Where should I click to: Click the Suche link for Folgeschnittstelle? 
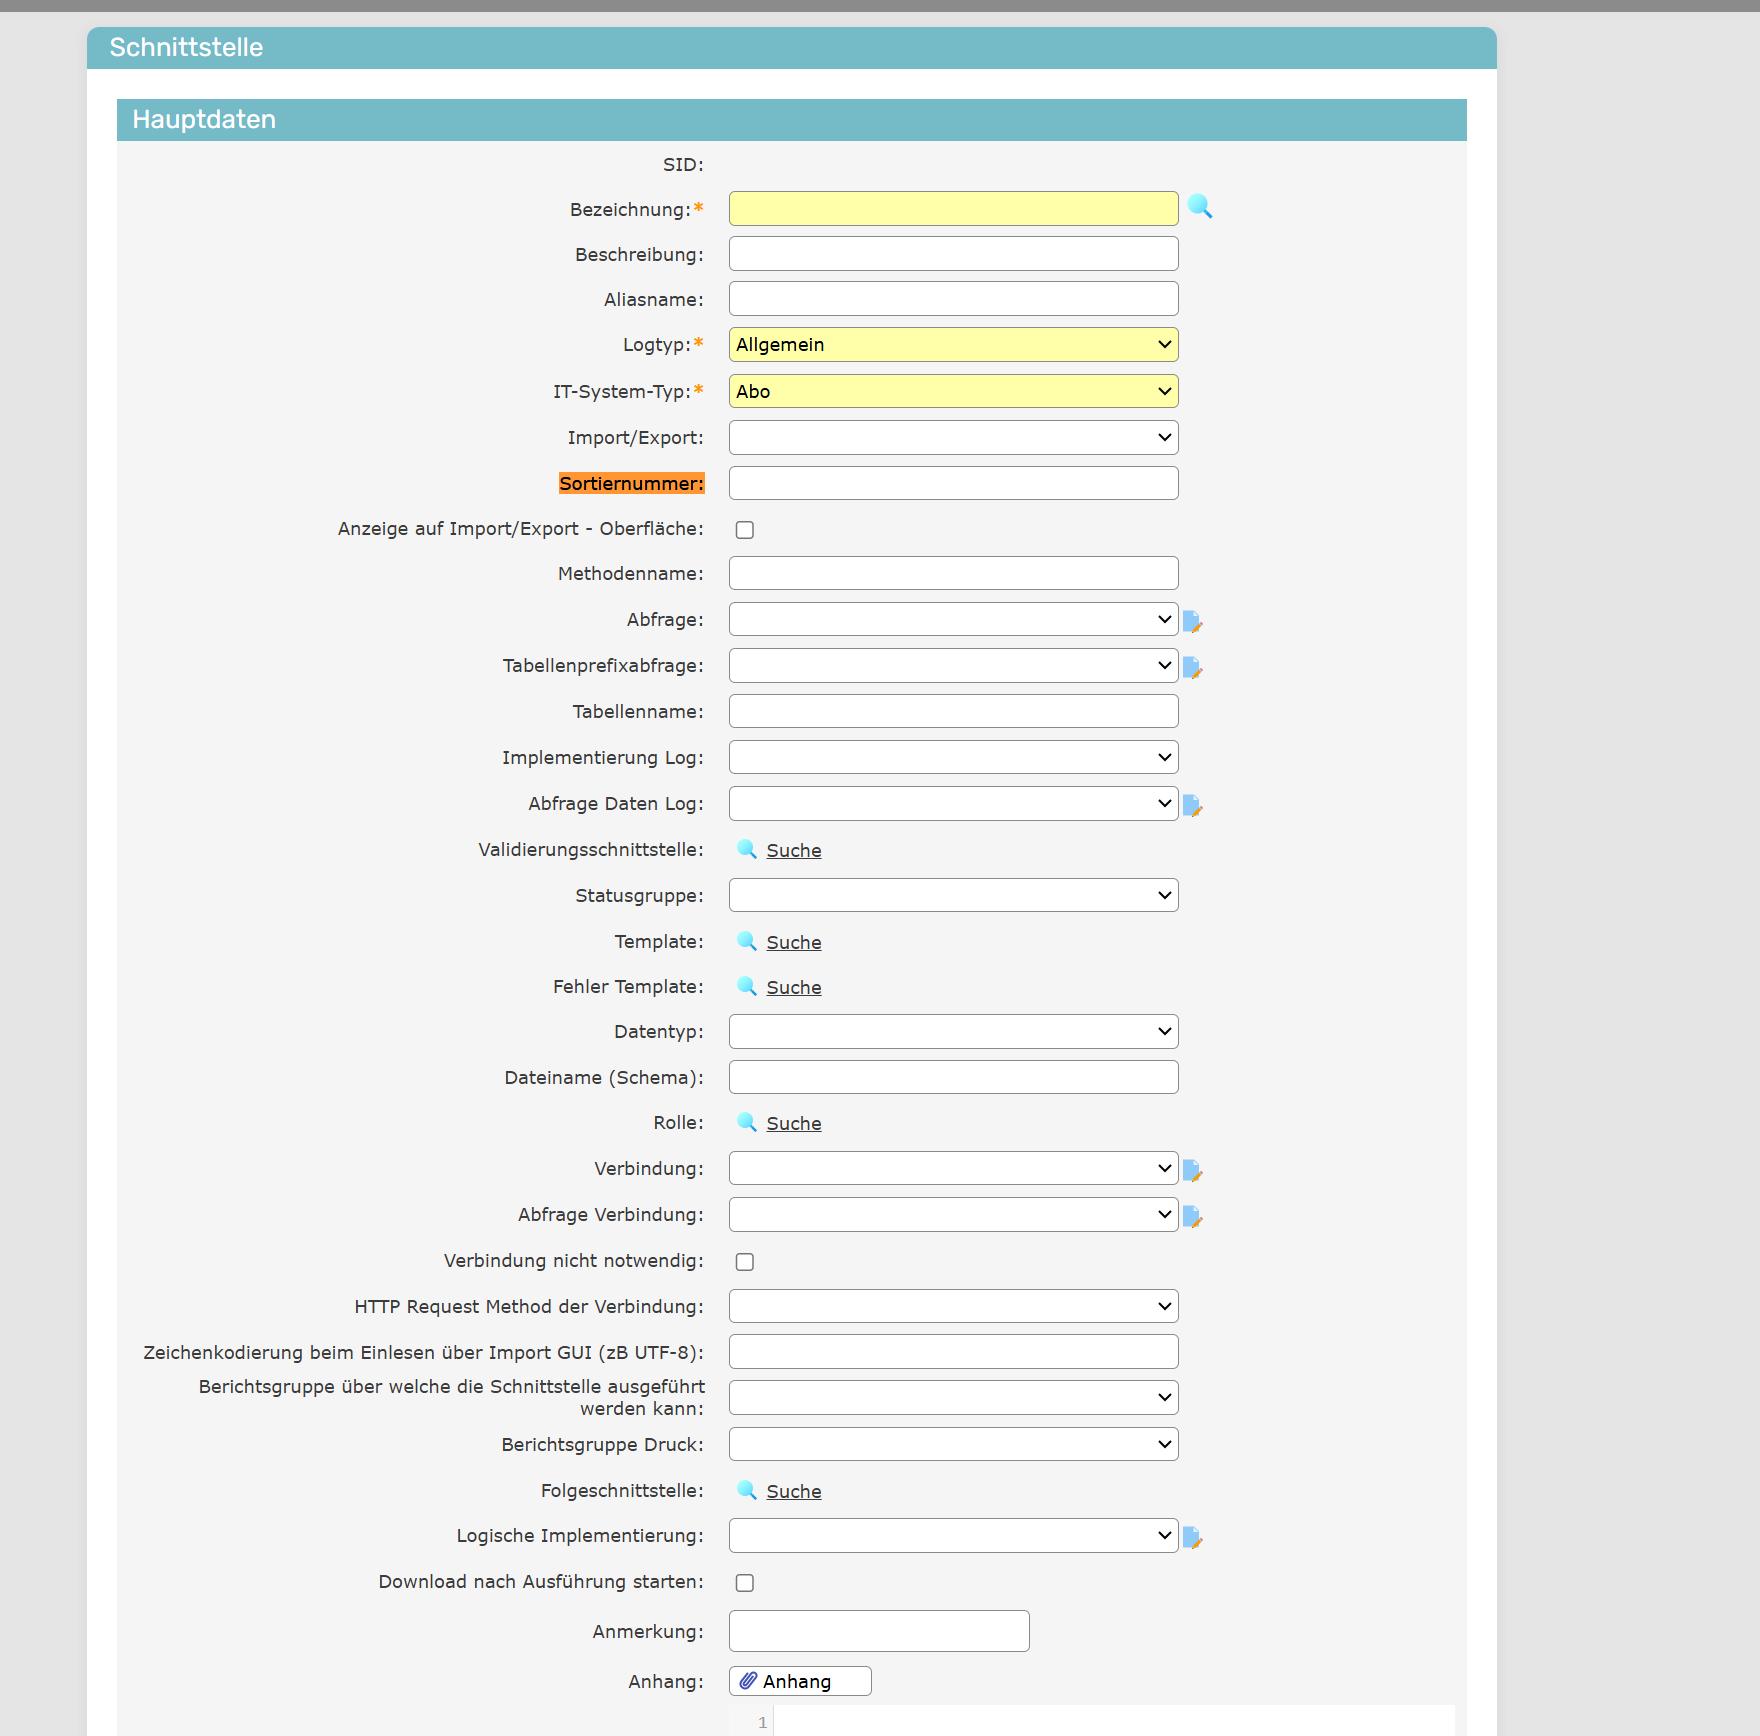tap(793, 1491)
